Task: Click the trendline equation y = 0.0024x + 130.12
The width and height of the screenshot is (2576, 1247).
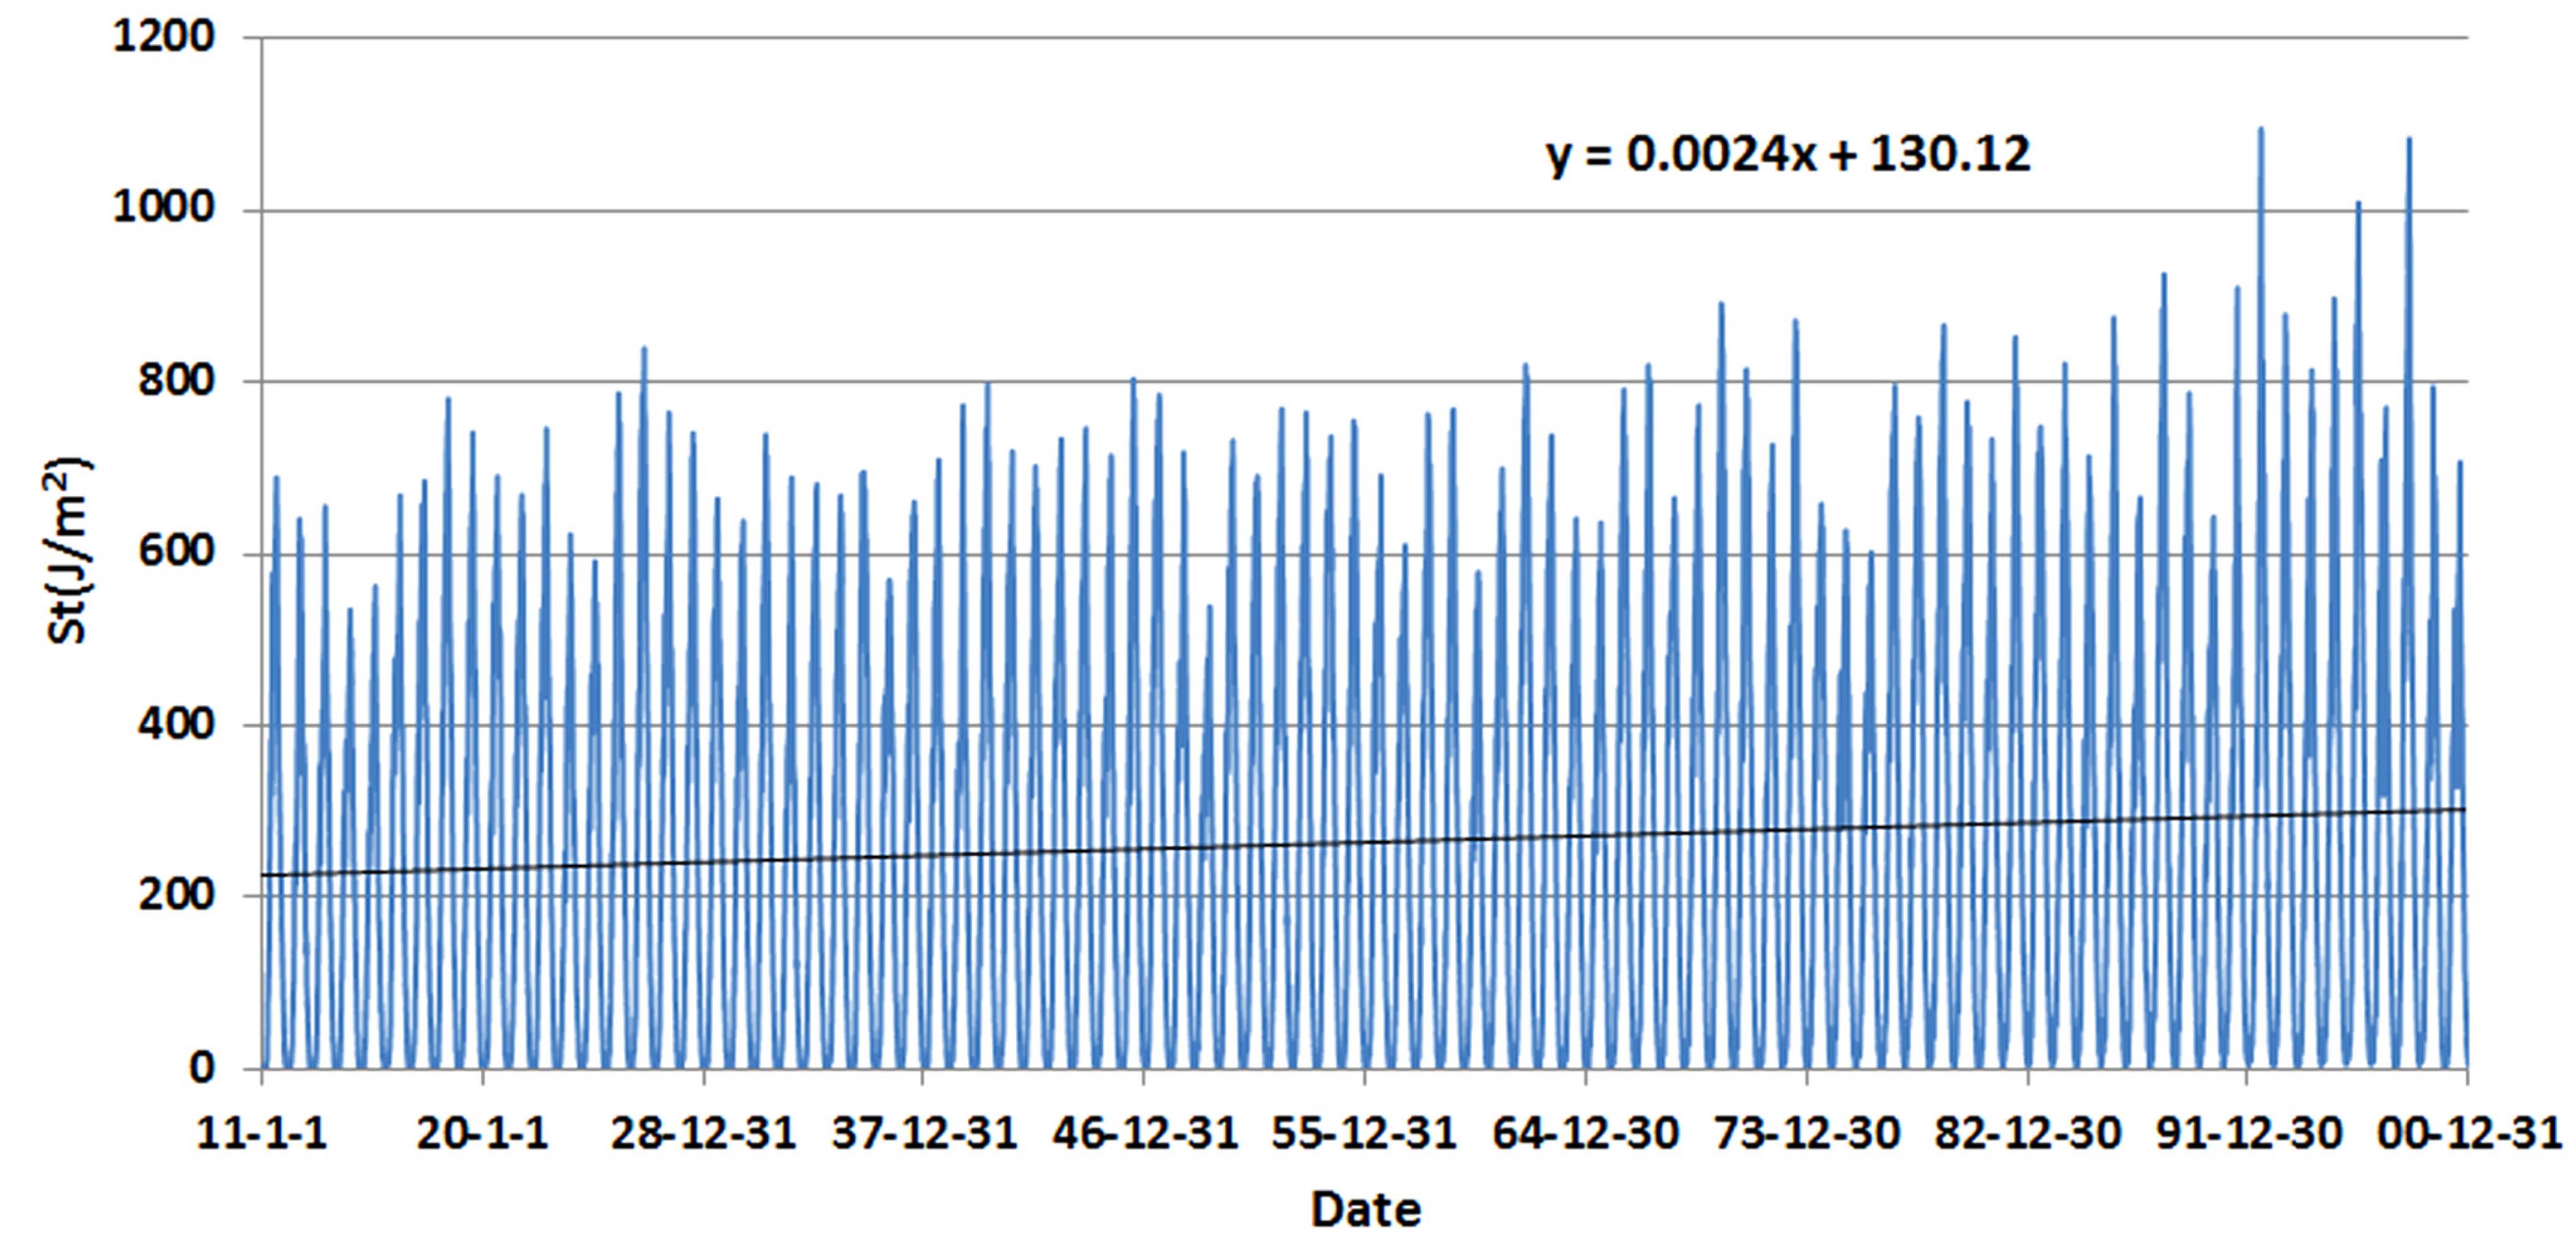Action: 1788,155
